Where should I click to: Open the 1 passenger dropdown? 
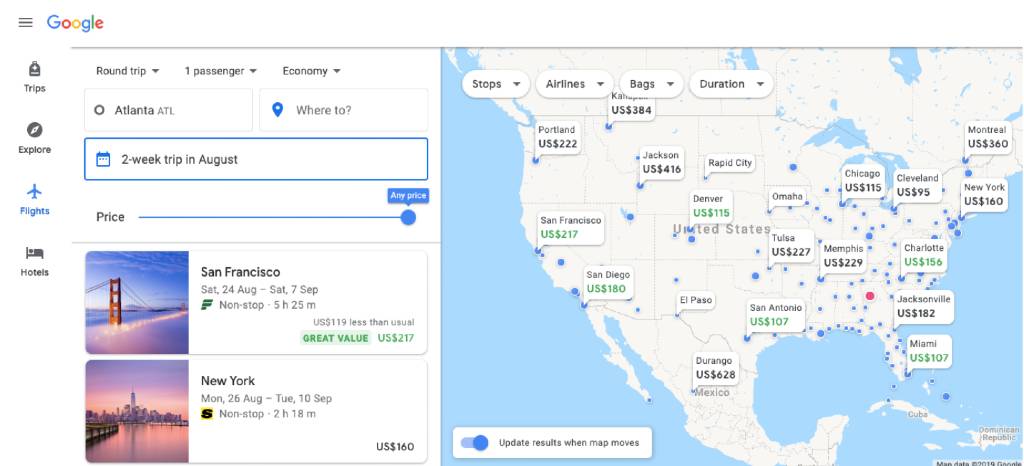(221, 71)
